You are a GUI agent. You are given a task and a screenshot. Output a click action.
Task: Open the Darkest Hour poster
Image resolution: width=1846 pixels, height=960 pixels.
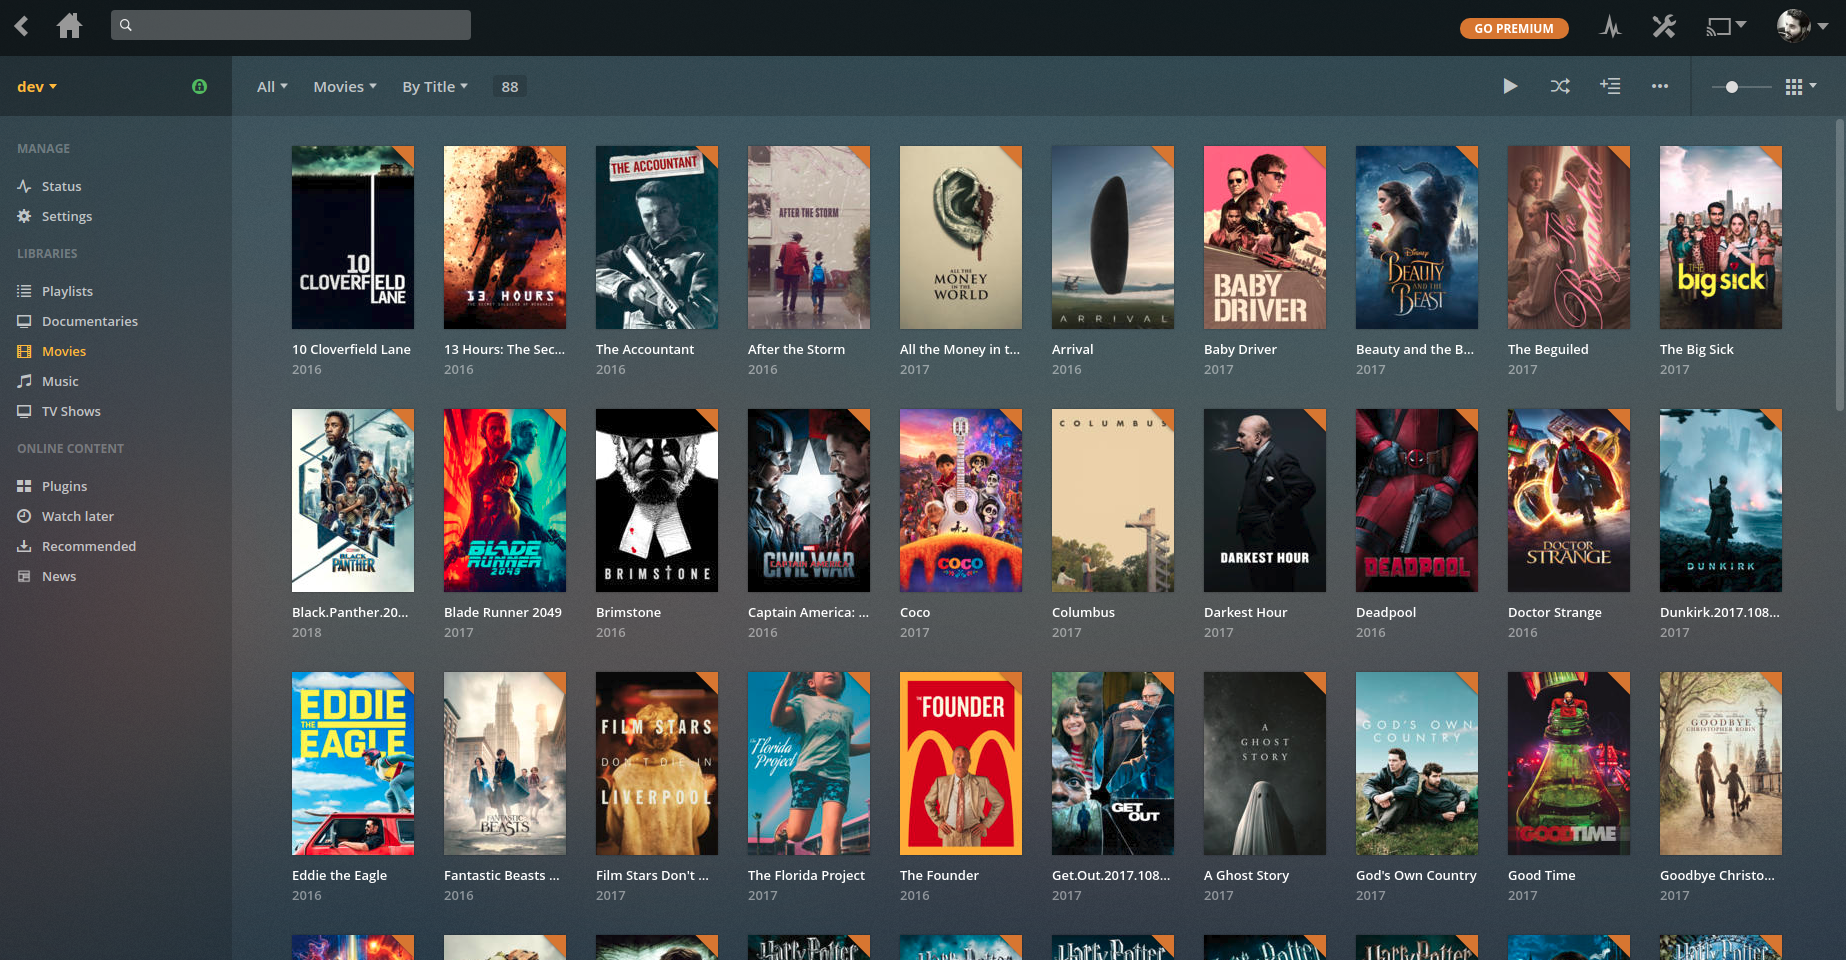click(x=1265, y=500)
